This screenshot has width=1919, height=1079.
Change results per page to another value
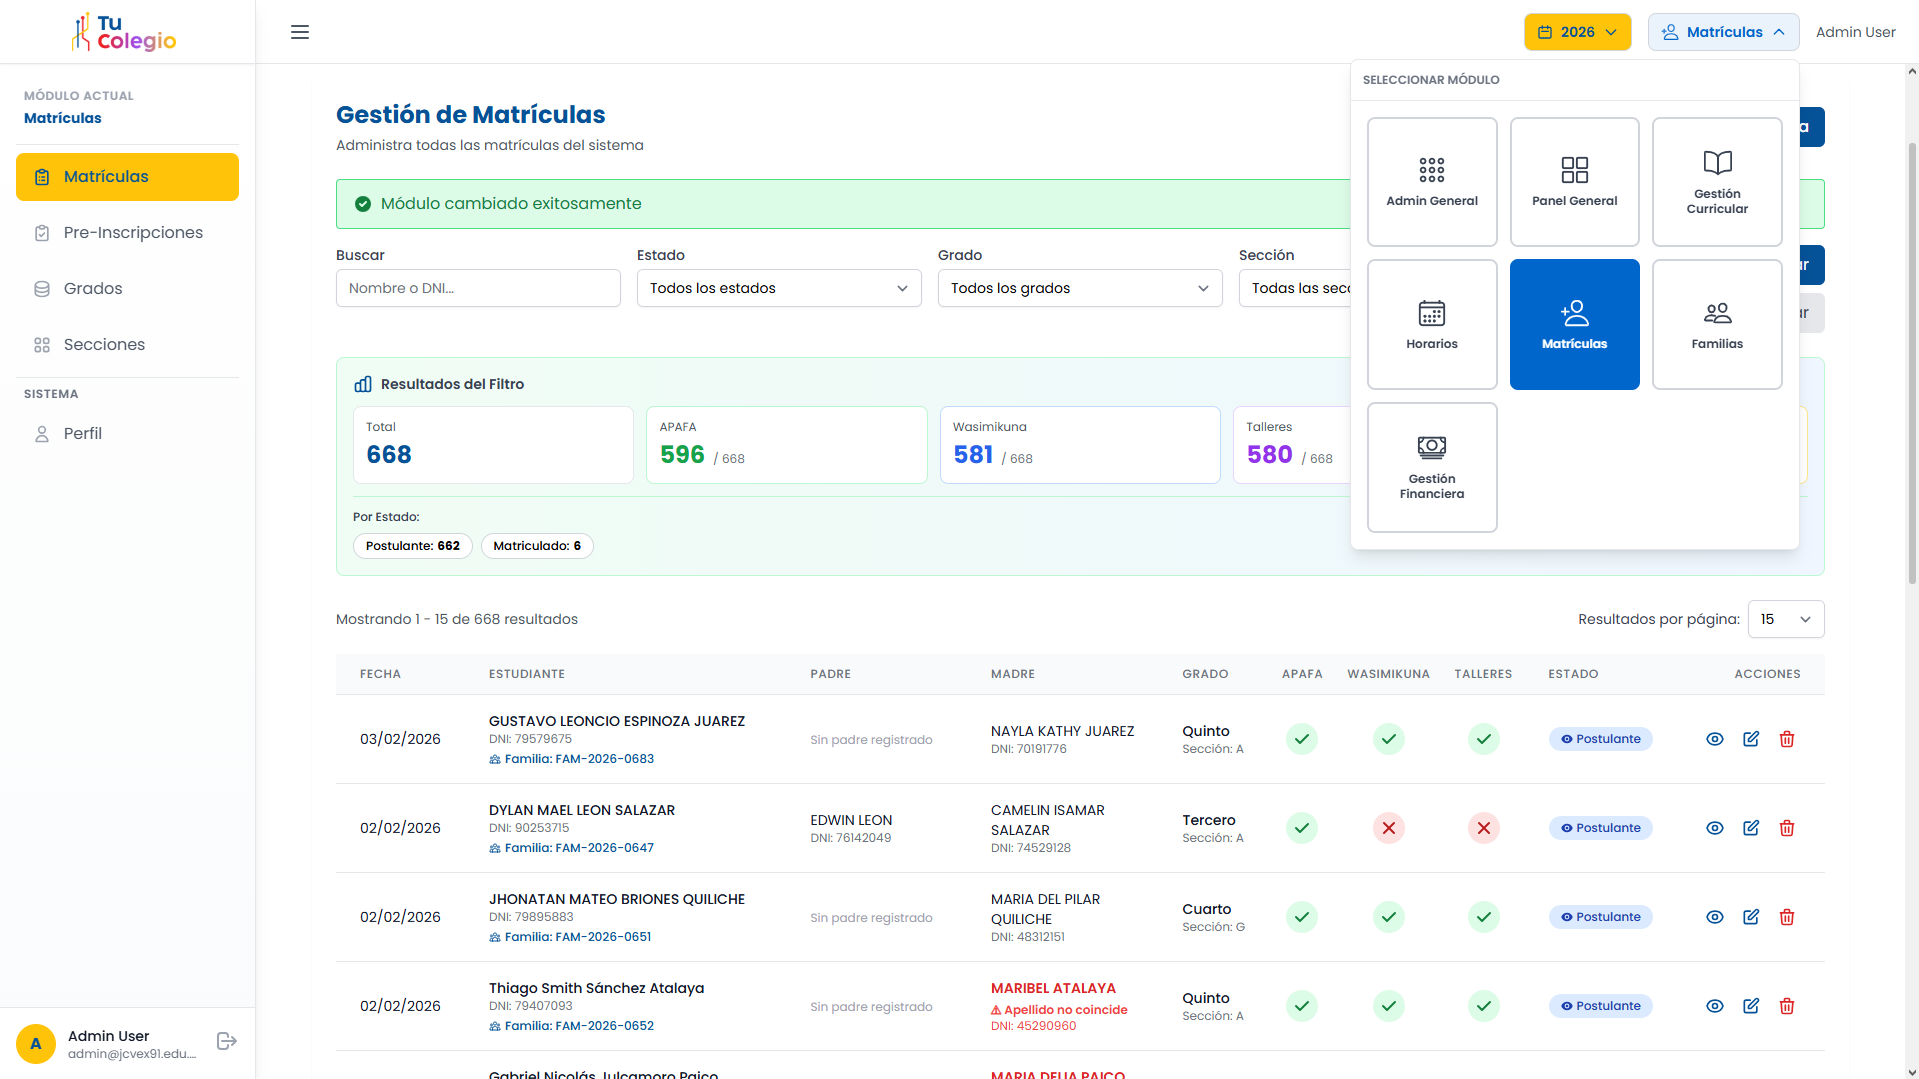(x=1785, y=619)
